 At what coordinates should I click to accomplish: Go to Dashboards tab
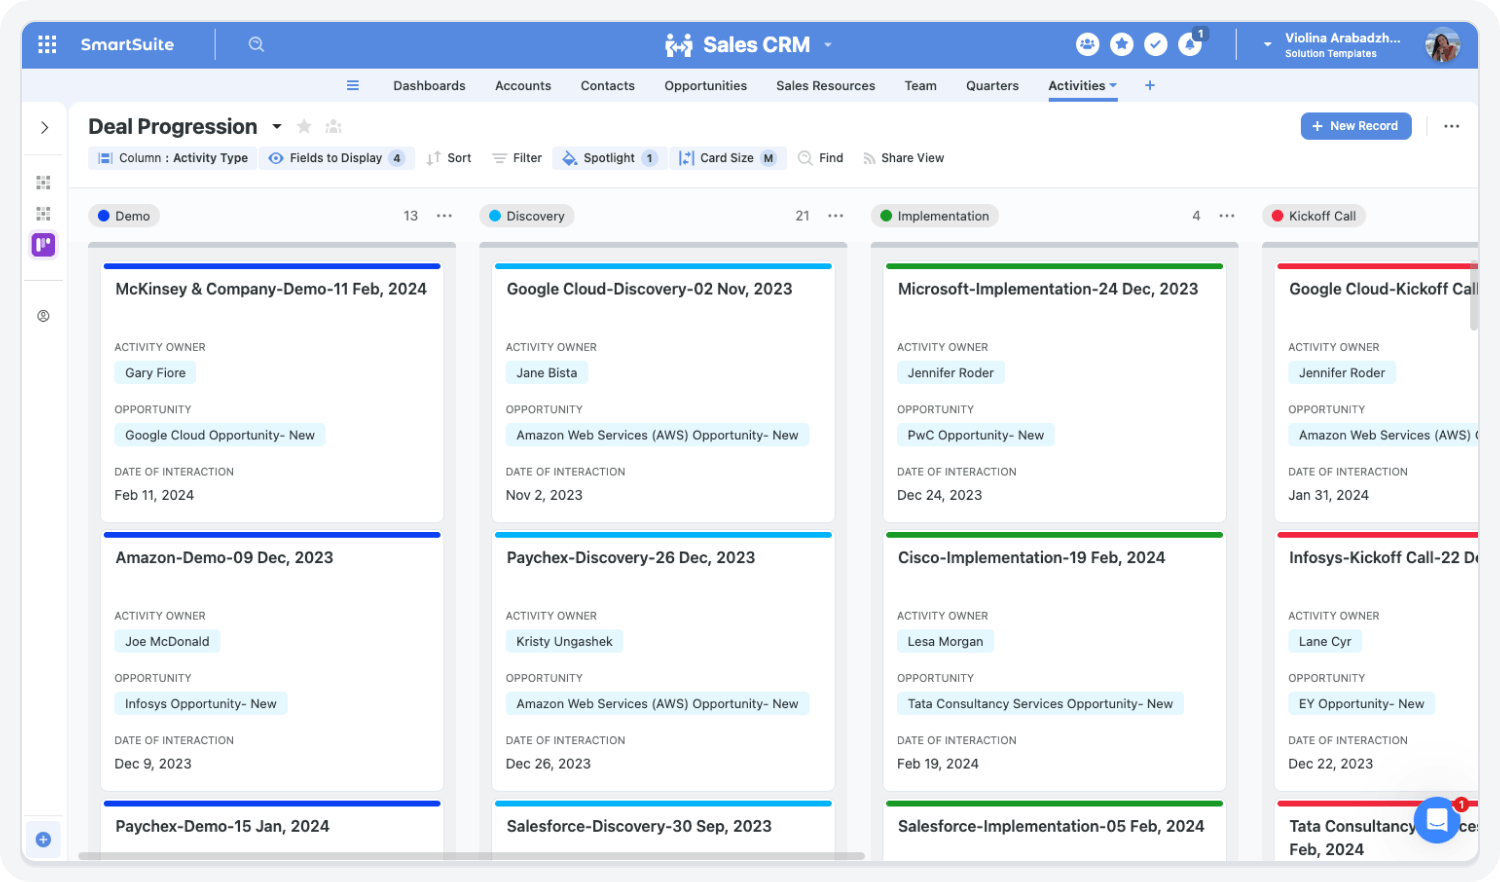tap(429, 86)
